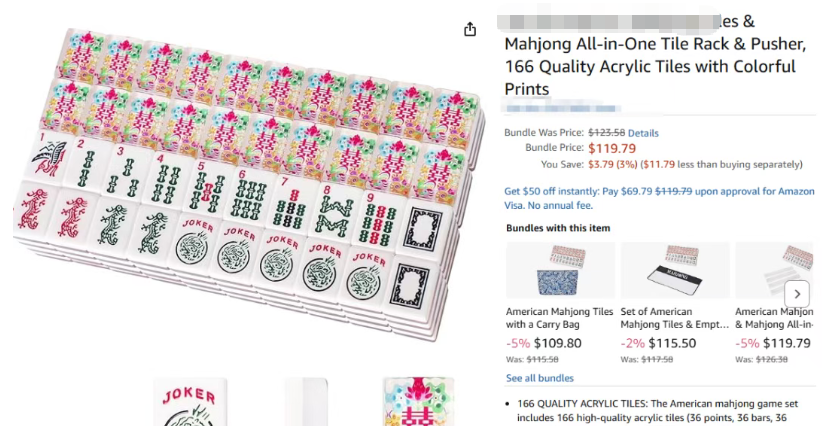The image size is (822, 426).
Task: Advance the bundles carousel with the right chevron
Action: (797, 294)
